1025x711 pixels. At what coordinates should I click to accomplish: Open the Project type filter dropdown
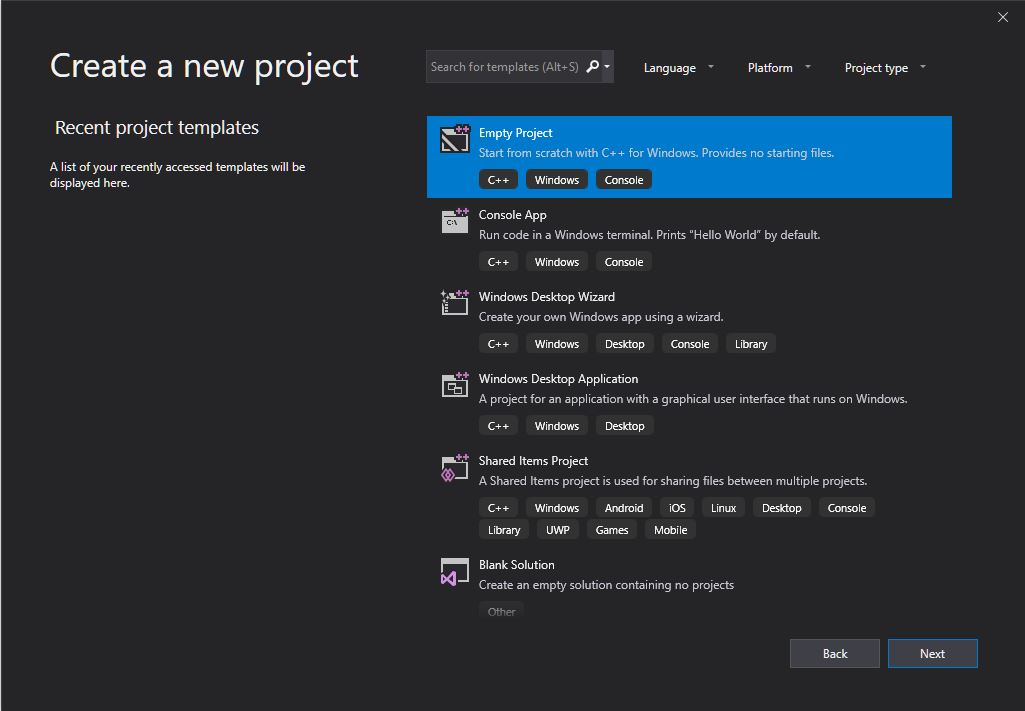click(885, 67)
